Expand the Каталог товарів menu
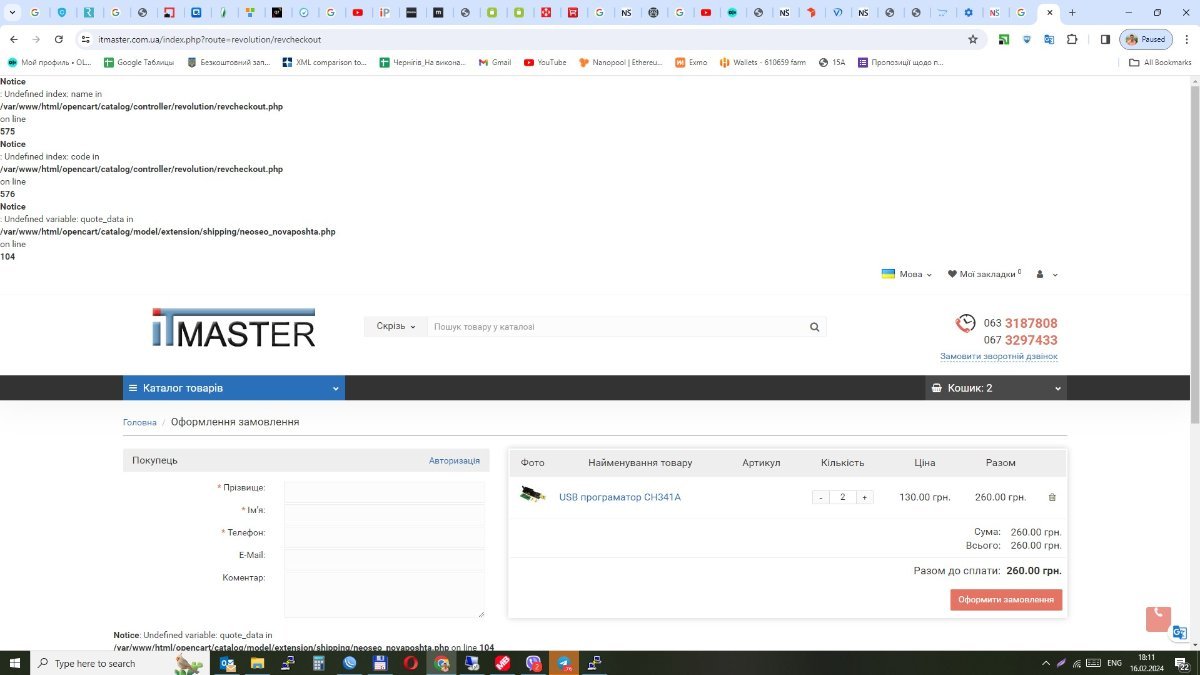Image resolution: width=1200 pixels, height=675 pixels. (234, 388)
